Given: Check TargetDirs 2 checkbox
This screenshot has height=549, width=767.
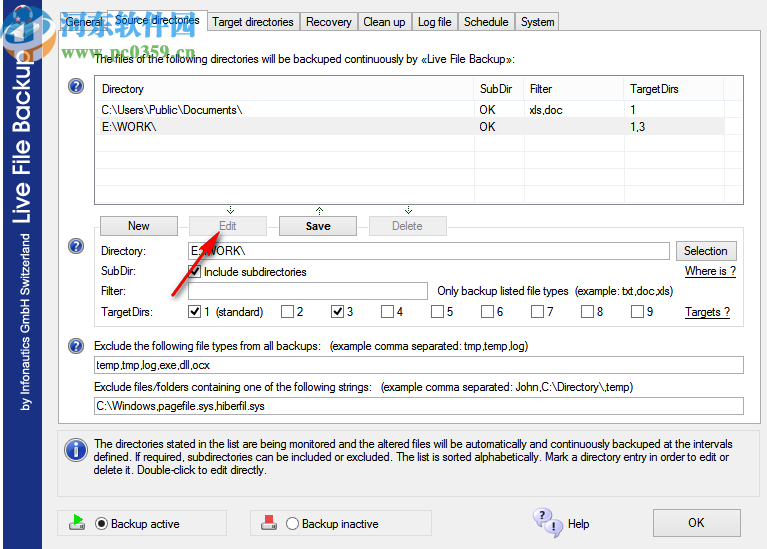Looking at the screenshot, I should (x=288, y=312).
